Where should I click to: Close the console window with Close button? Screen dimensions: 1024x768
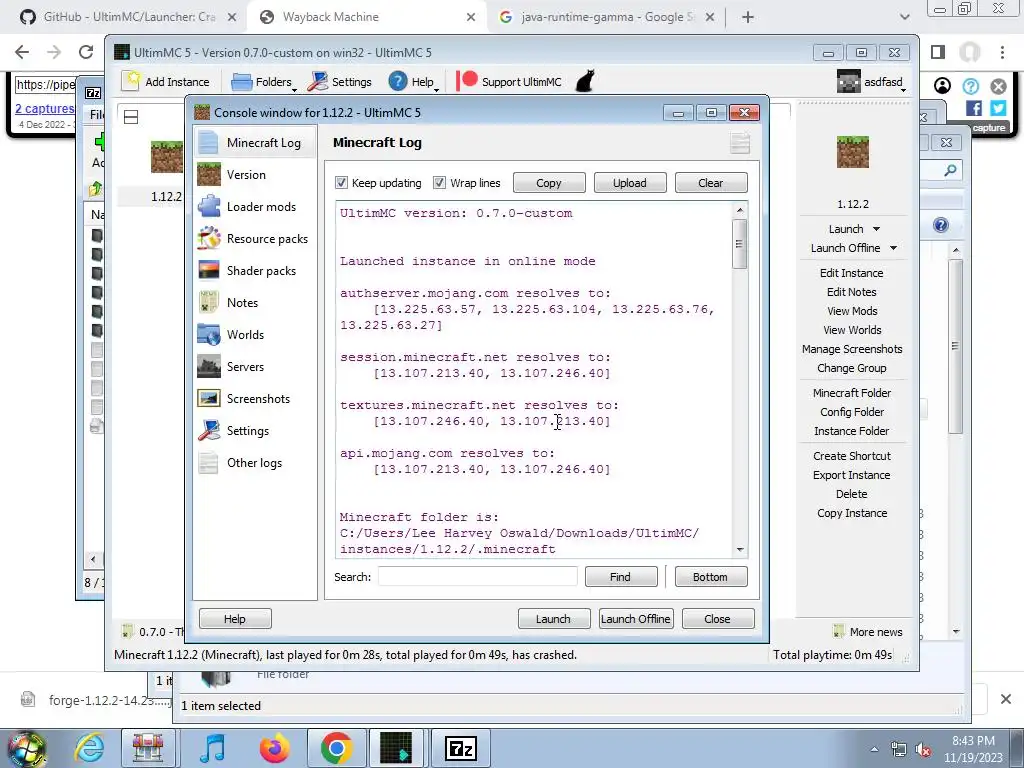[x=717, y=618]
